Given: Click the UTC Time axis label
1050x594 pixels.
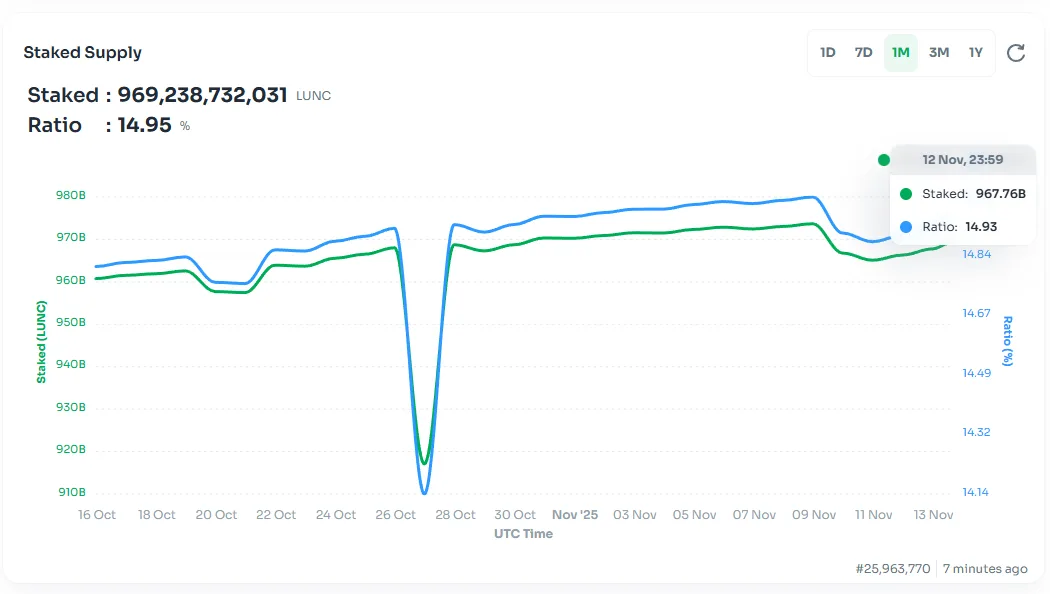Looking at the screenshot, I should (523, 534).
